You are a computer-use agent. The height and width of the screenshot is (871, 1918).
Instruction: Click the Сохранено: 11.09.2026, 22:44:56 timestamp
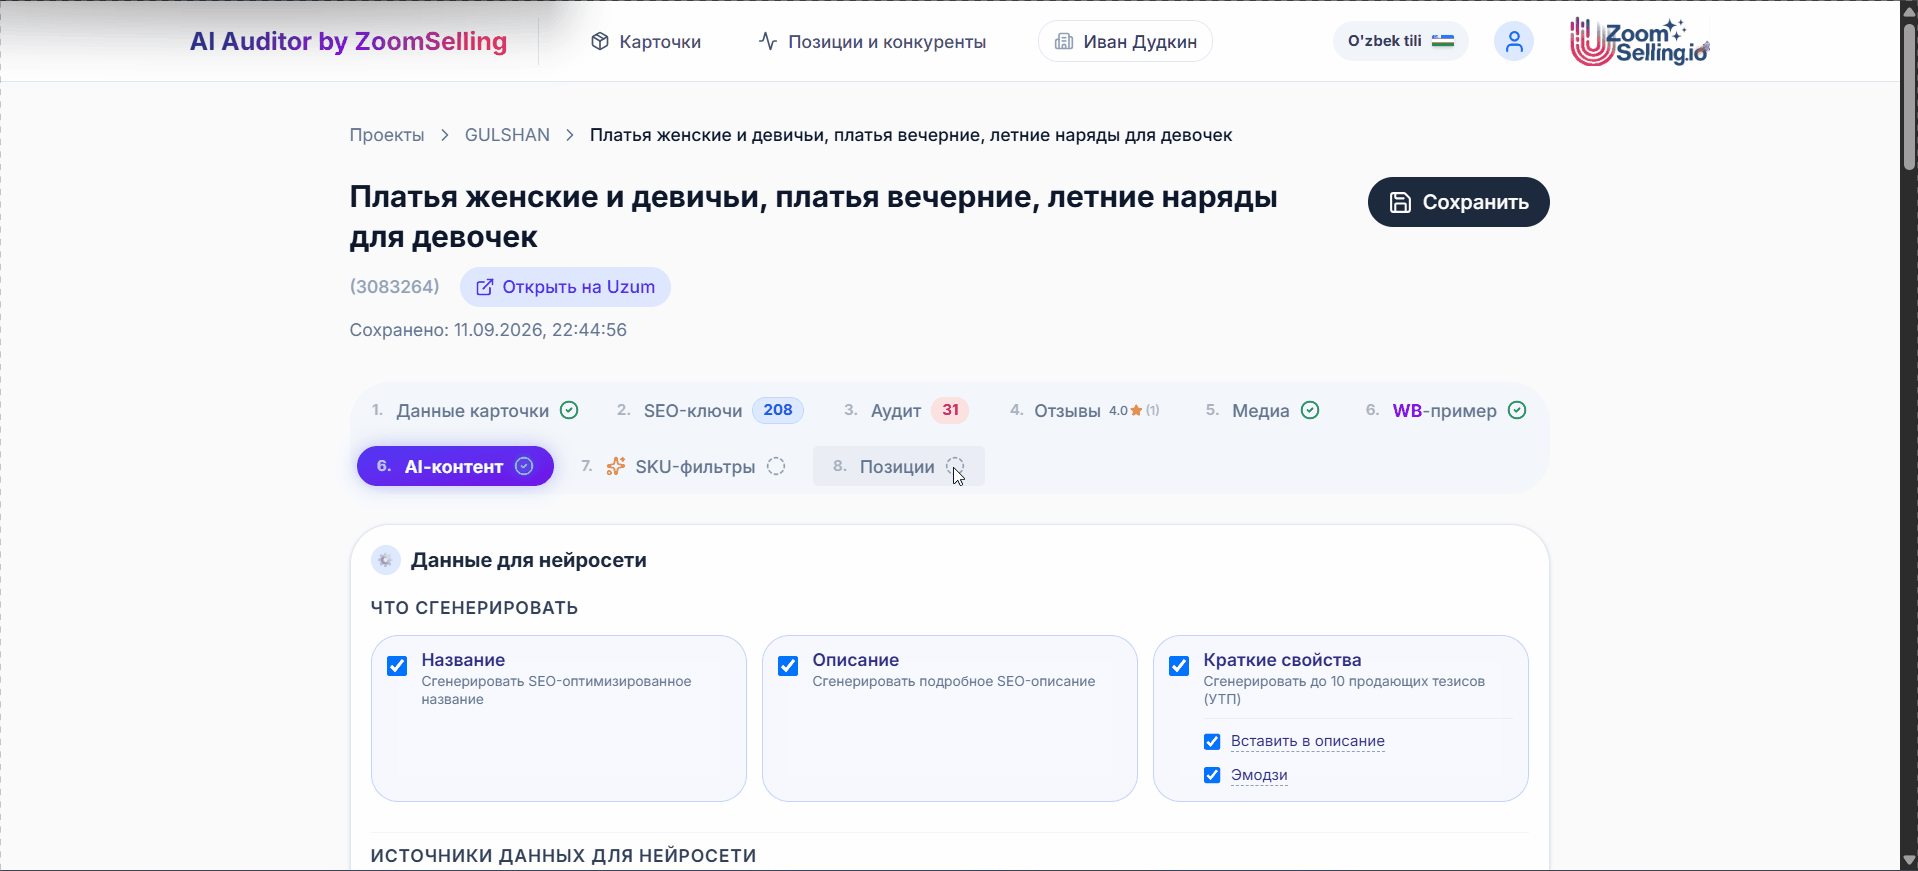tap(488, 330)
